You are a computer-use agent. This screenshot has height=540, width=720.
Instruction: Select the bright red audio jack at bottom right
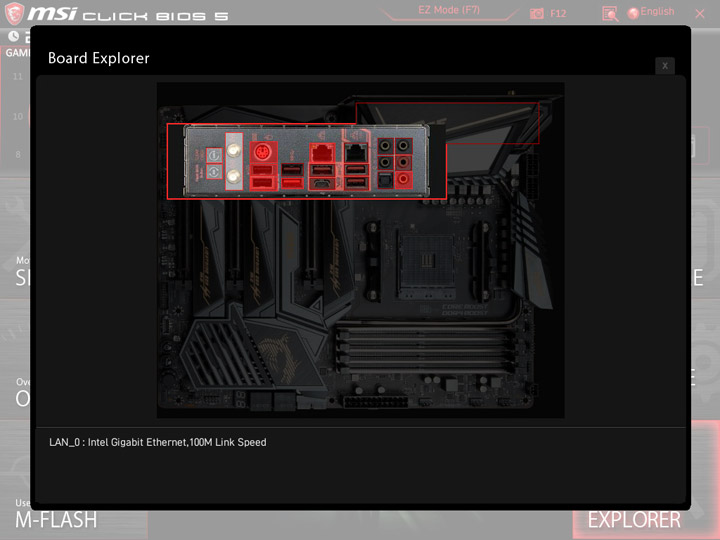(x=404, y=180)
